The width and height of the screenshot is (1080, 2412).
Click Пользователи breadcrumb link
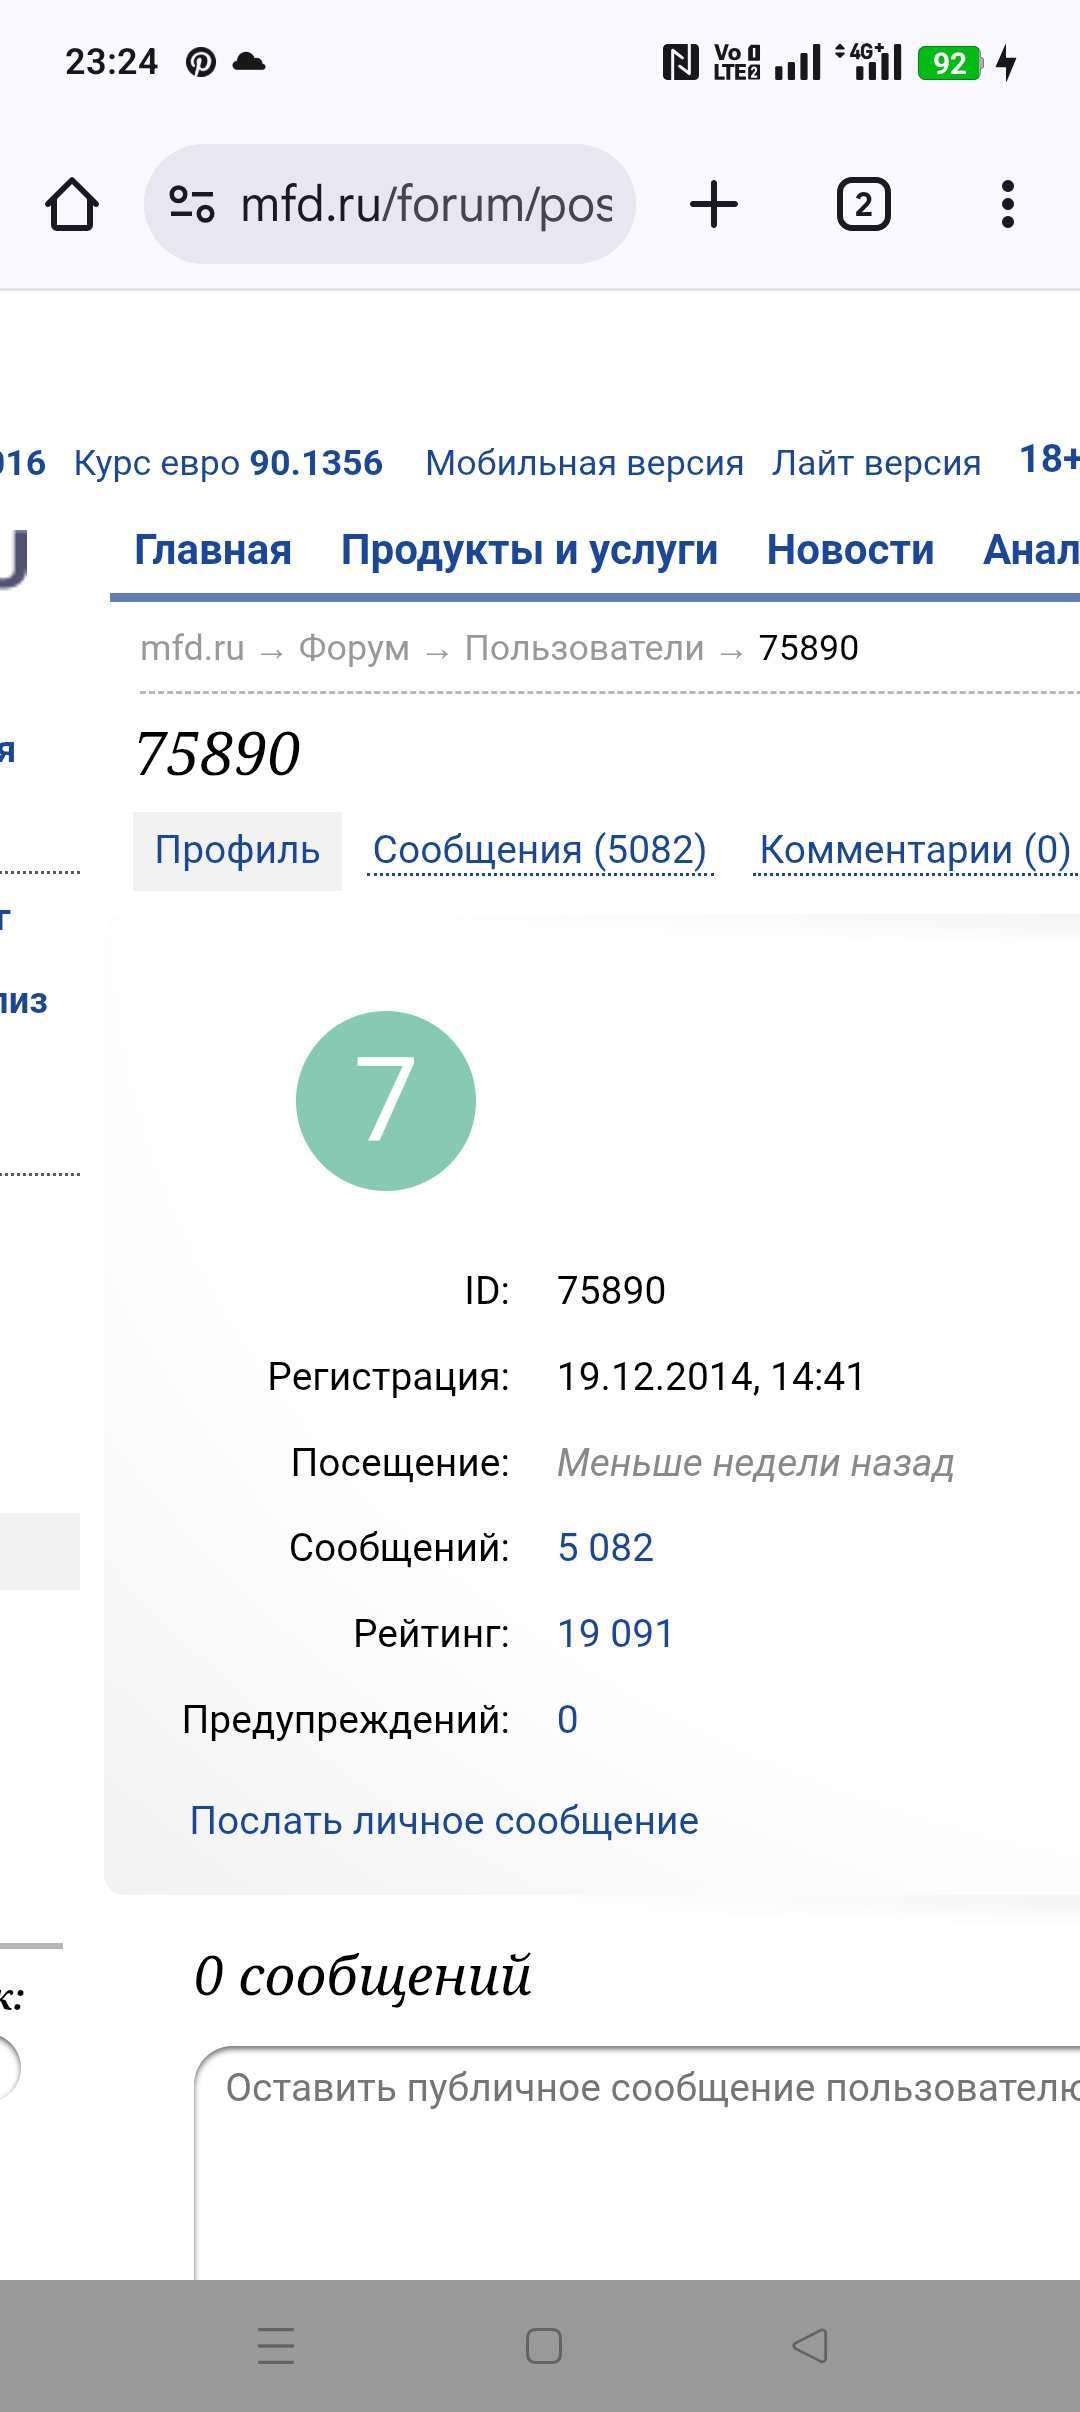pos(585,648)
